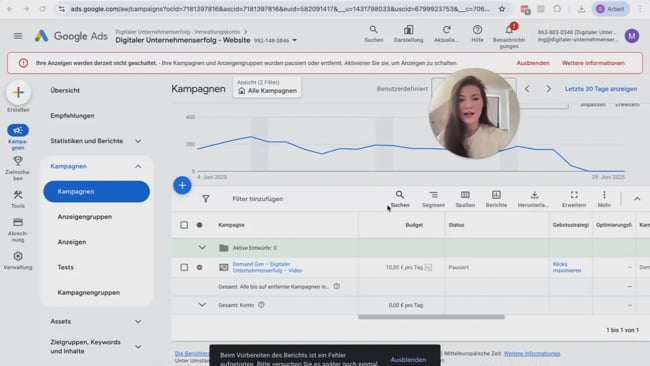Click Weitere Informationen in alert banner
The image size is (650, 366).
click(x=593, y=63)
